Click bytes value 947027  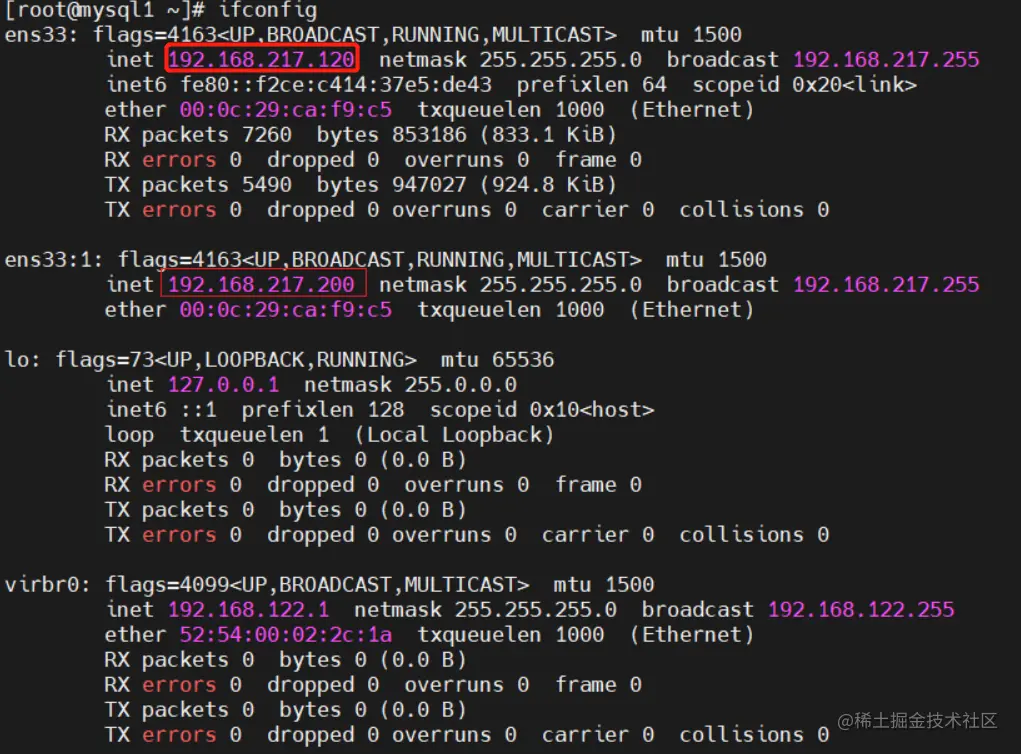[429, 185]
